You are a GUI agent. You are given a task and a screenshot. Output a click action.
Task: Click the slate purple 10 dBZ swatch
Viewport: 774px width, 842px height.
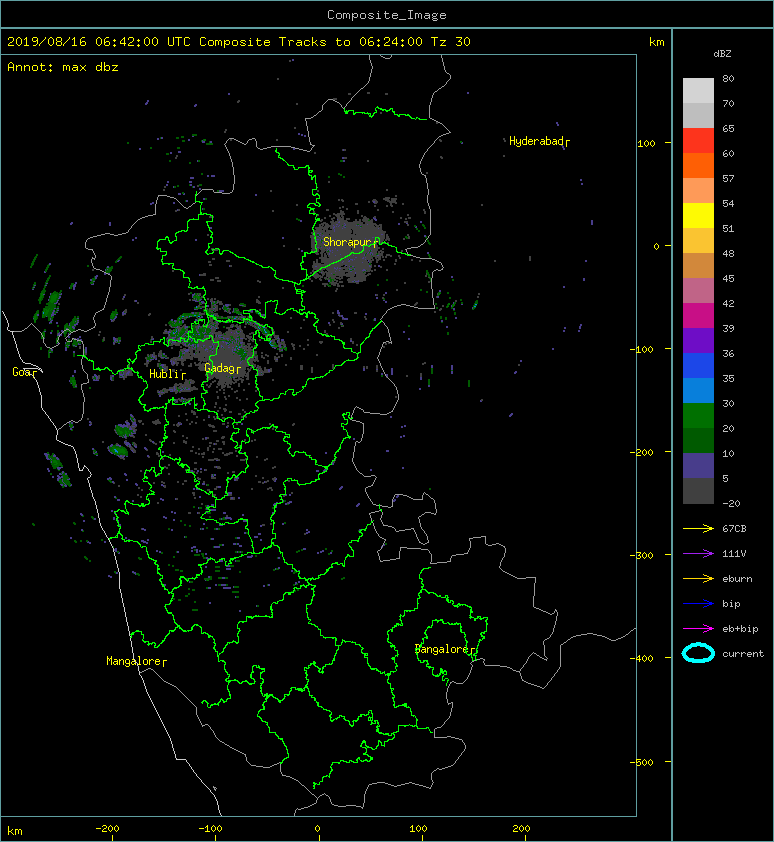pos(698,465)
